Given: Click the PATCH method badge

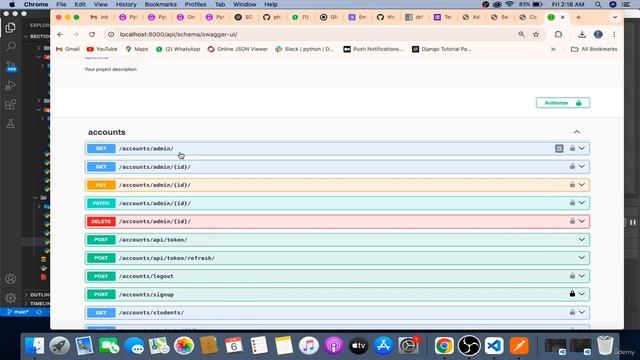Looking at the screenshot, I should coord(101,203).
